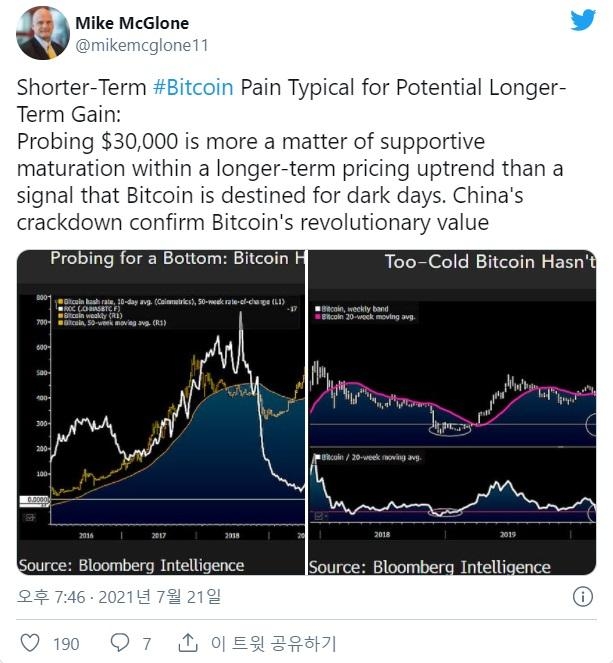Click the 190 likes count
Screen dimensions: 613x663
[66, 644]
